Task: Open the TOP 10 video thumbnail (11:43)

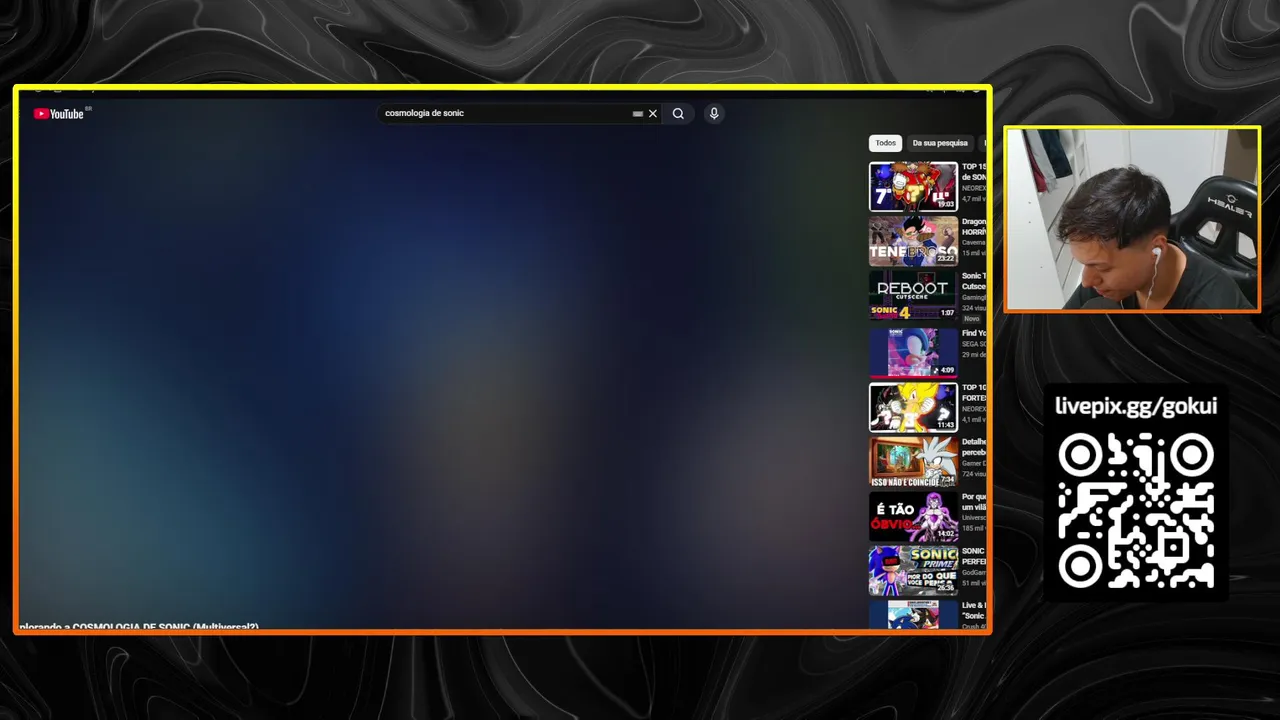Action: tap(913, 407)
